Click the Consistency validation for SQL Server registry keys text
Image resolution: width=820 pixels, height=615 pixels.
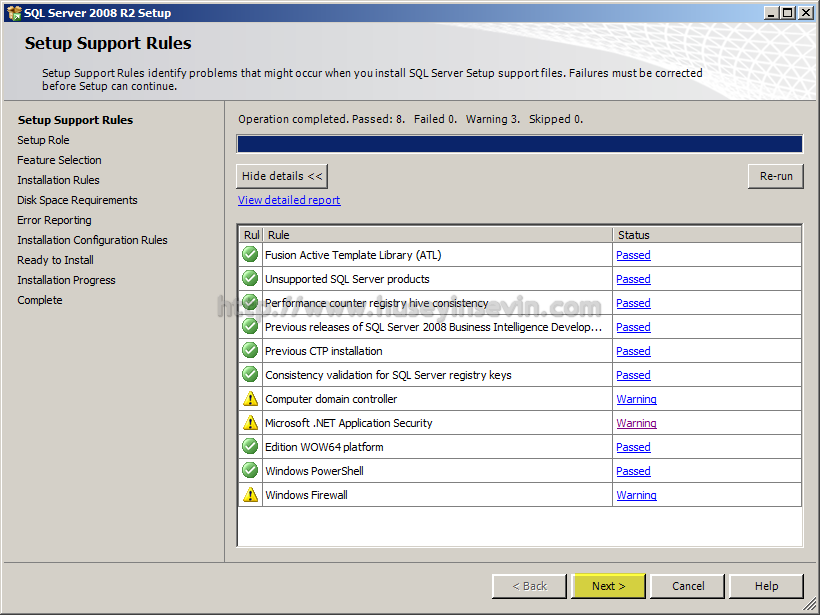388,375
